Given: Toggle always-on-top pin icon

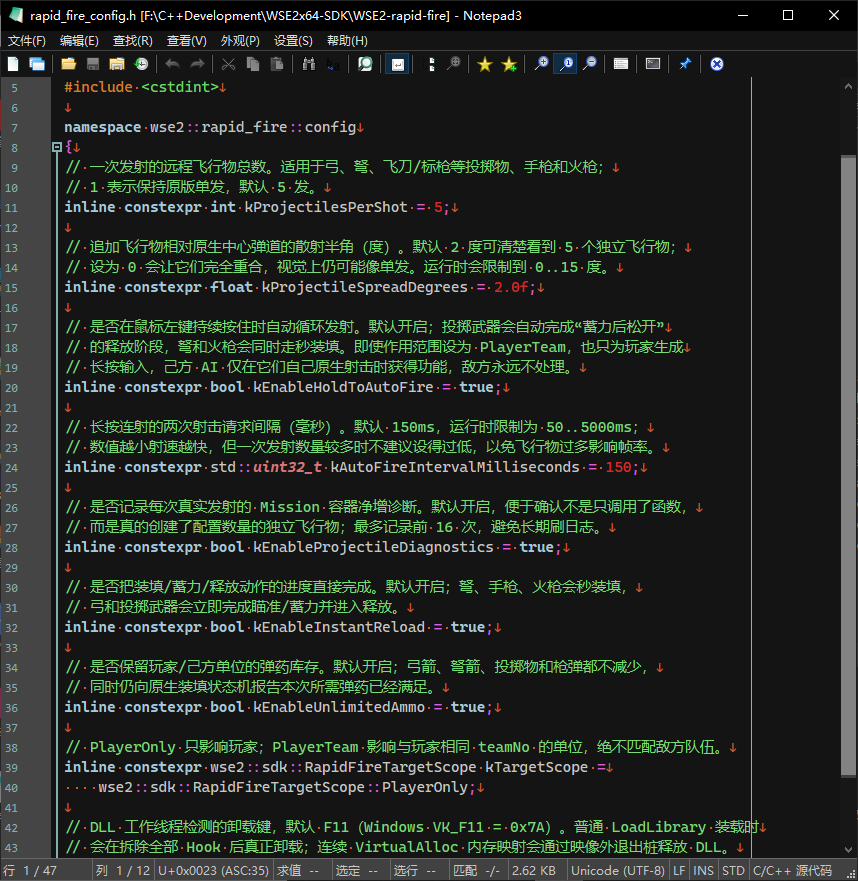Looking at the screenshot, I should click(684, 64).
